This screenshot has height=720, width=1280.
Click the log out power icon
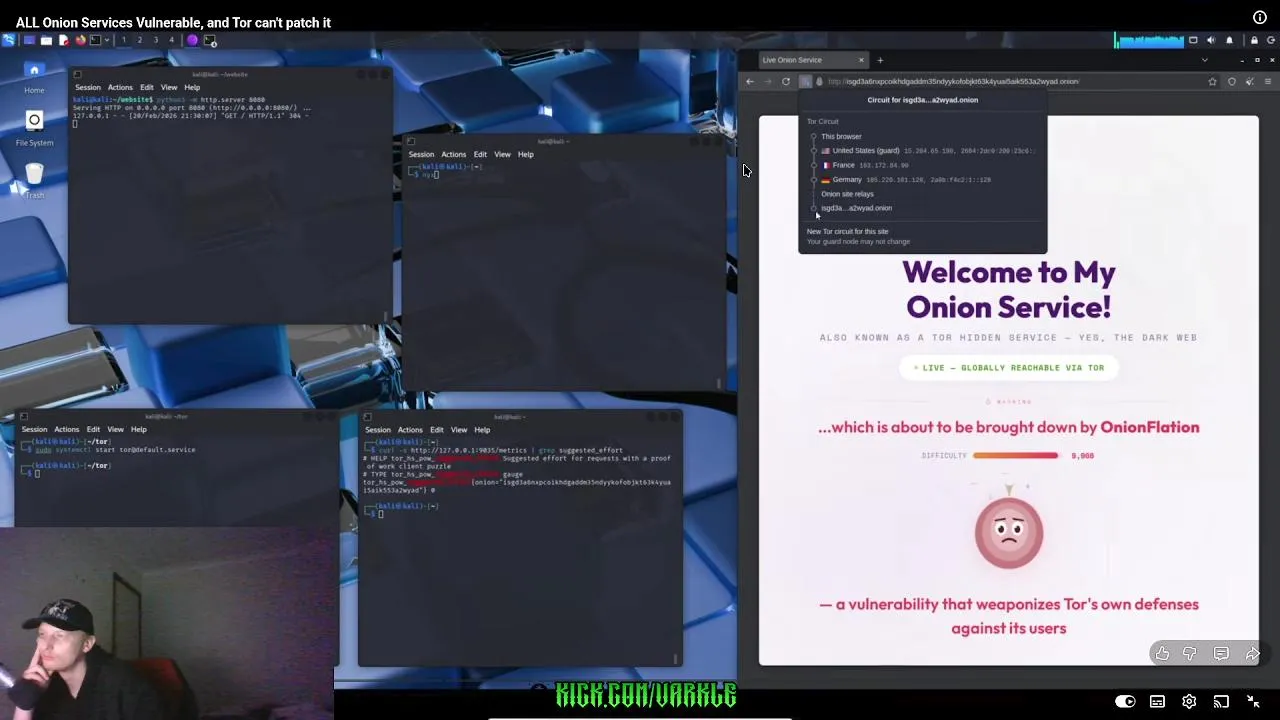click(x=1271, y=40)
